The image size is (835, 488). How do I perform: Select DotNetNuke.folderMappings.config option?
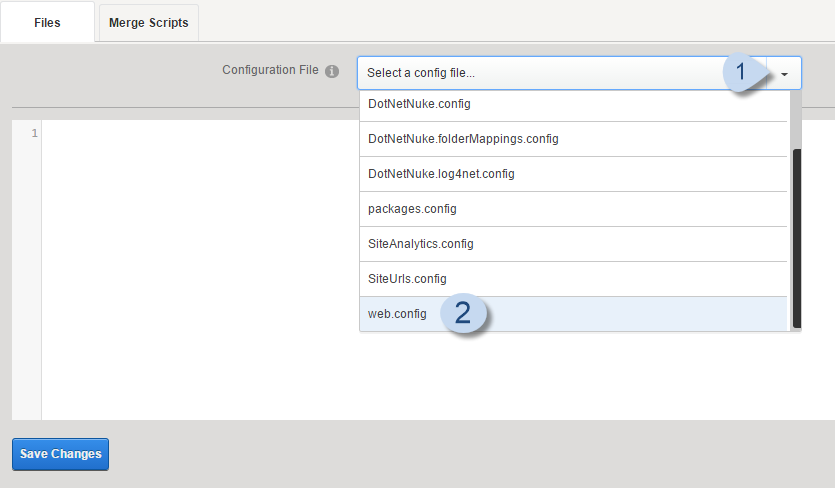tap(573, 139)
